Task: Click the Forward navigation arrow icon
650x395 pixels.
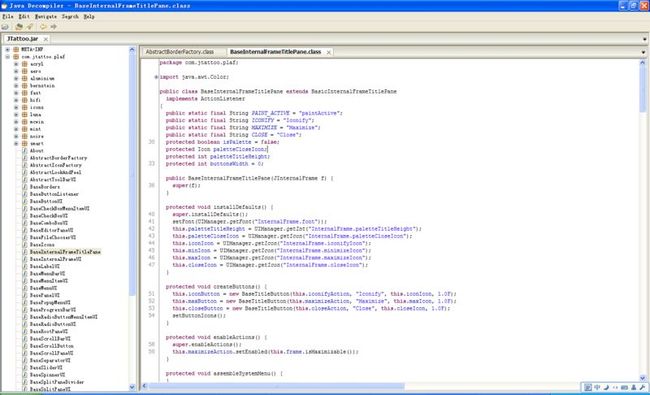Action: 53,27
